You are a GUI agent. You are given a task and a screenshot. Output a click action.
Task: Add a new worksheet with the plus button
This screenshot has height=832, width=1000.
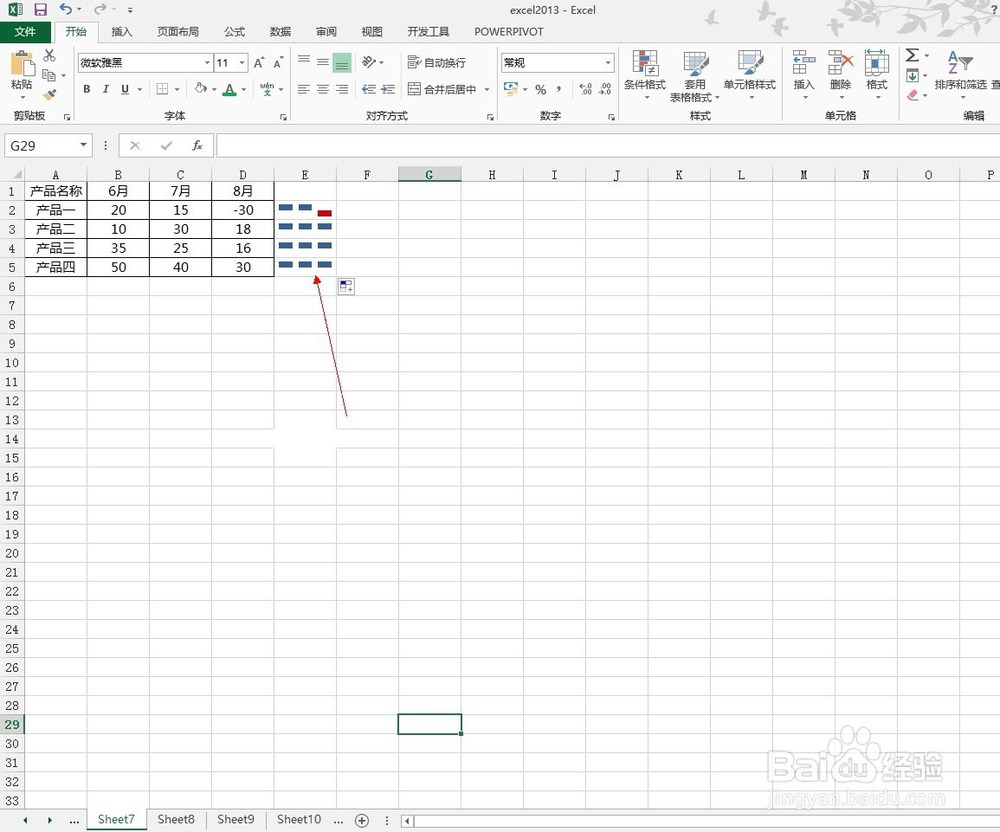(362, 819)
